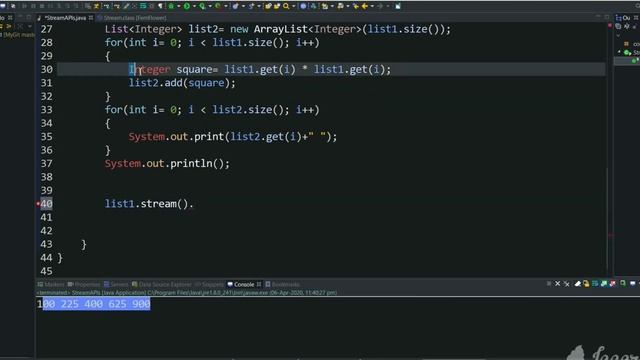The width and height of the screenshot is (640, 360).
Task: Click the perspective icon at toolbar end
Action: click(398, 6)
